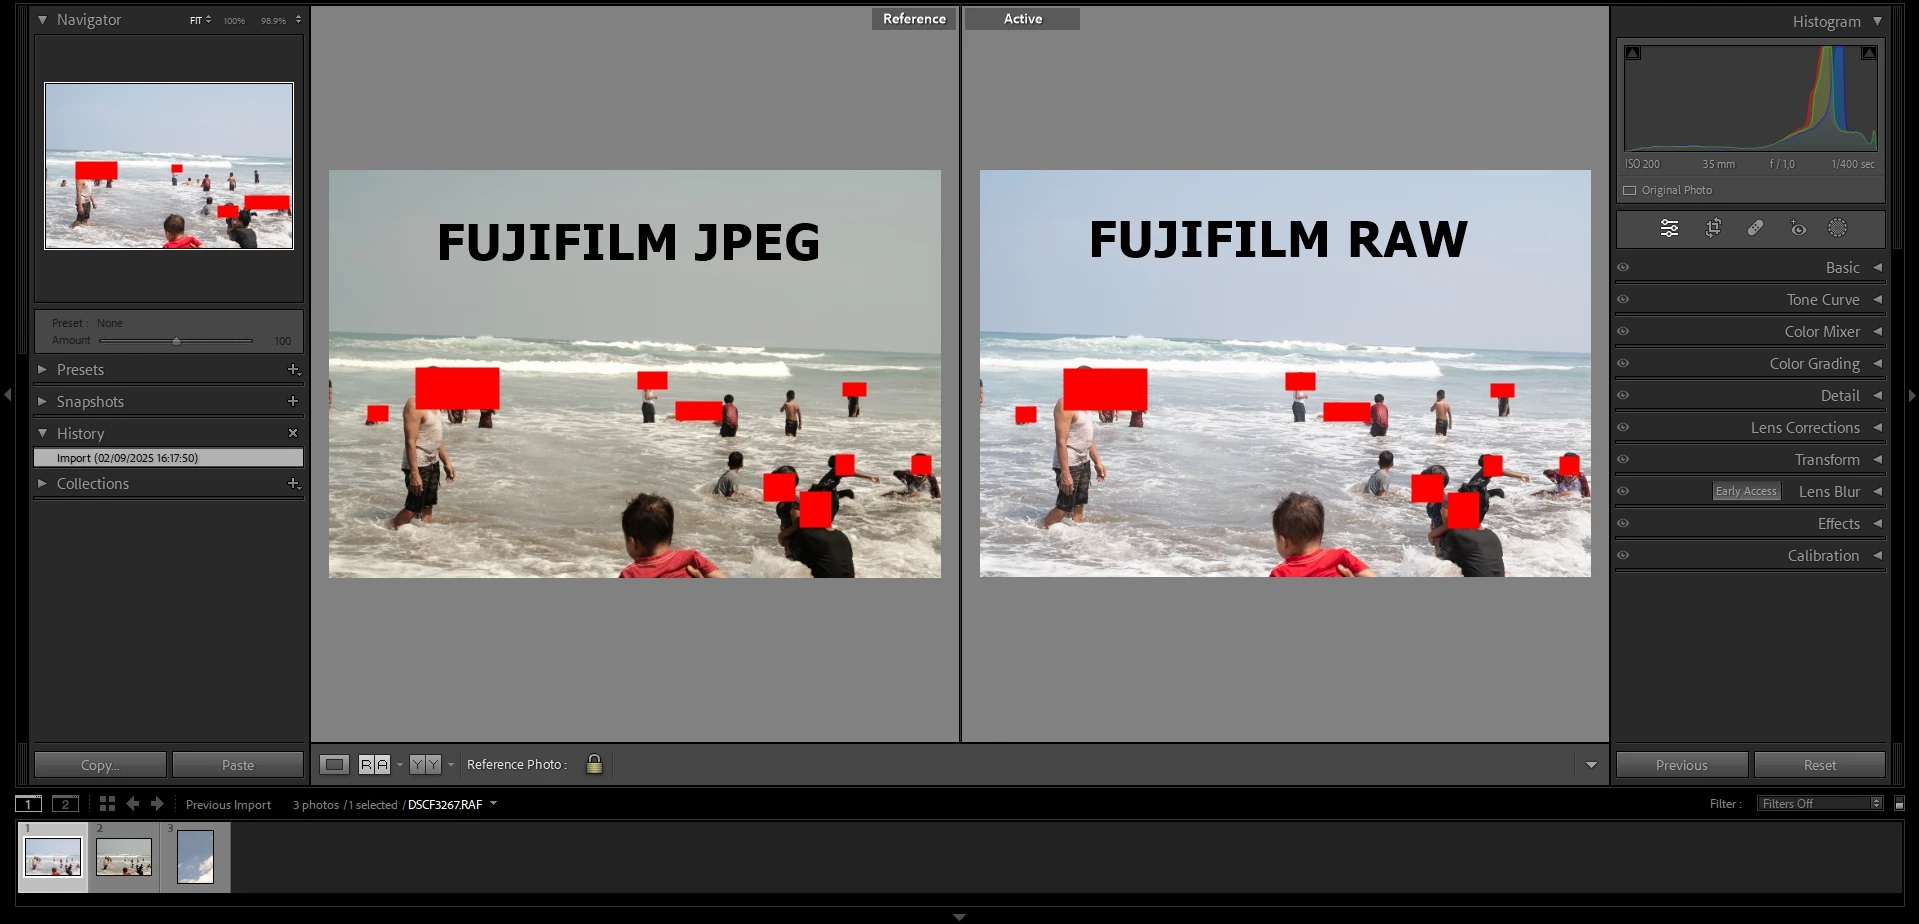Click the Copy... button

point(100,765)
